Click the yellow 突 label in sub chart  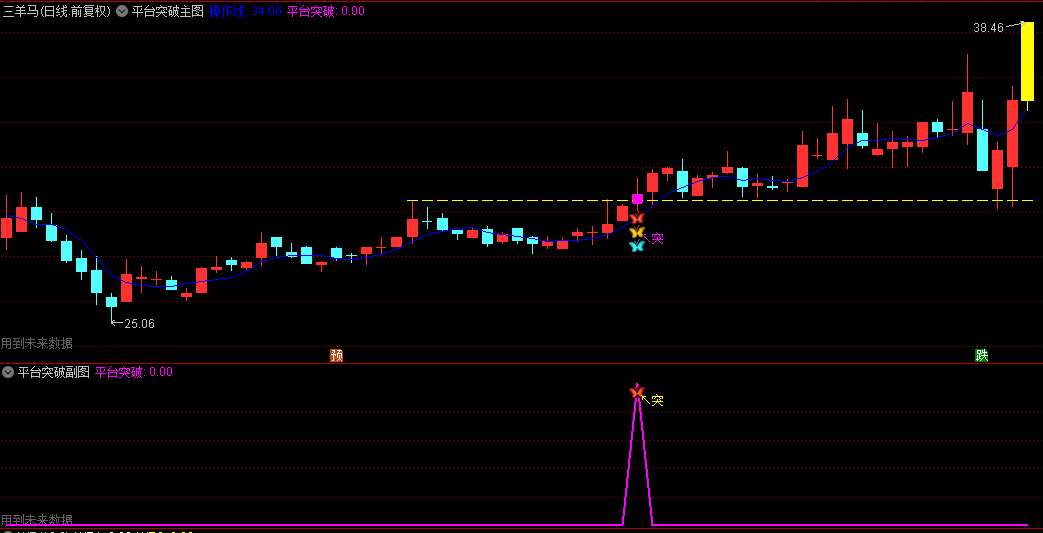[657, 401]
